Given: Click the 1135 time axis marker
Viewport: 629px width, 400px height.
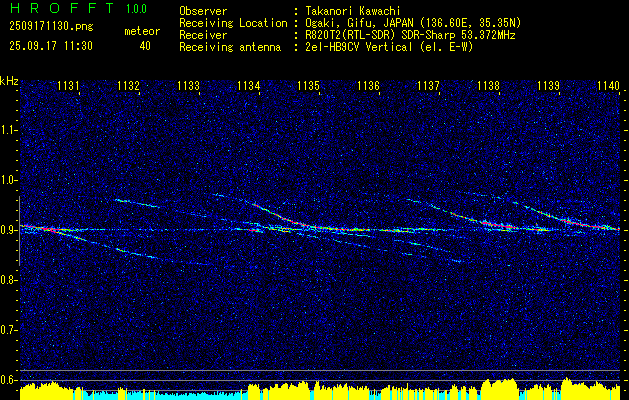Looking at the screenshot, I should (x=308, y=85).
